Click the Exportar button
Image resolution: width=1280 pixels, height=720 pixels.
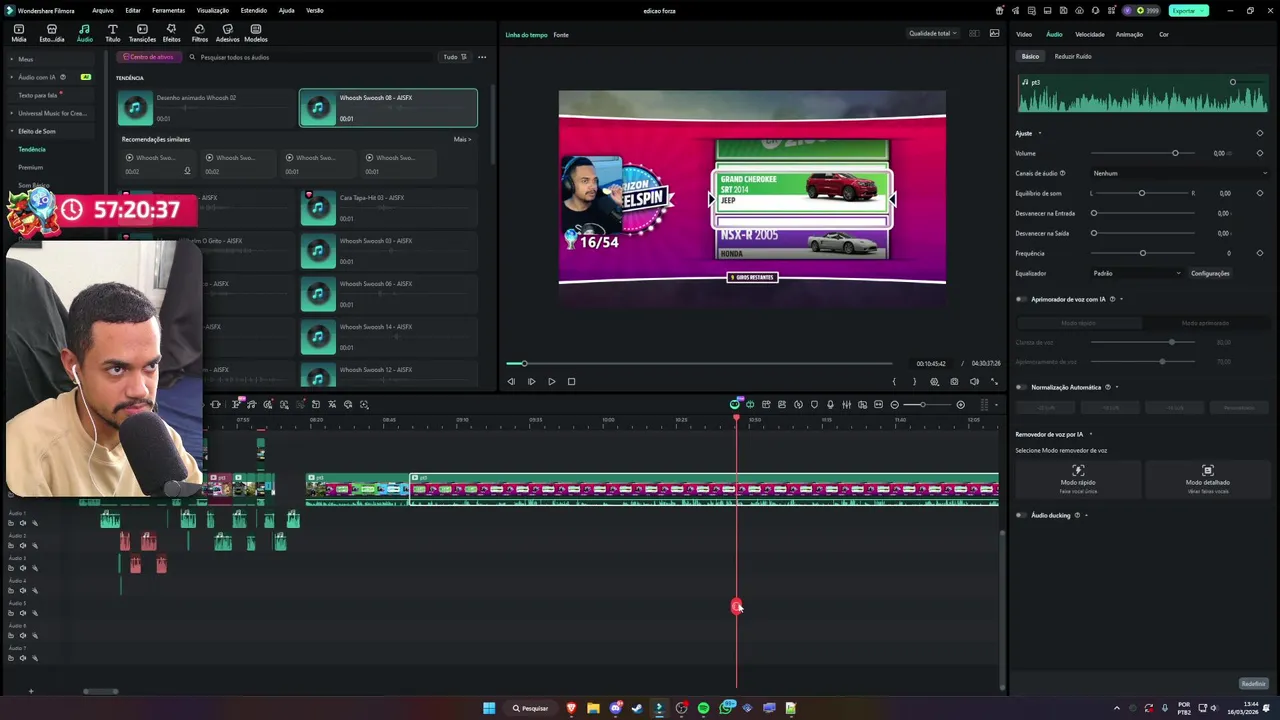[1188, 10]
